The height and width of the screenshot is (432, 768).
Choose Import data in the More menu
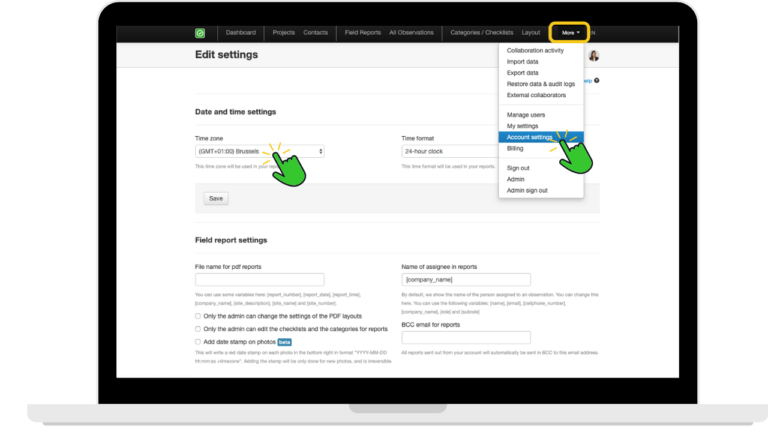pos(522,62)
